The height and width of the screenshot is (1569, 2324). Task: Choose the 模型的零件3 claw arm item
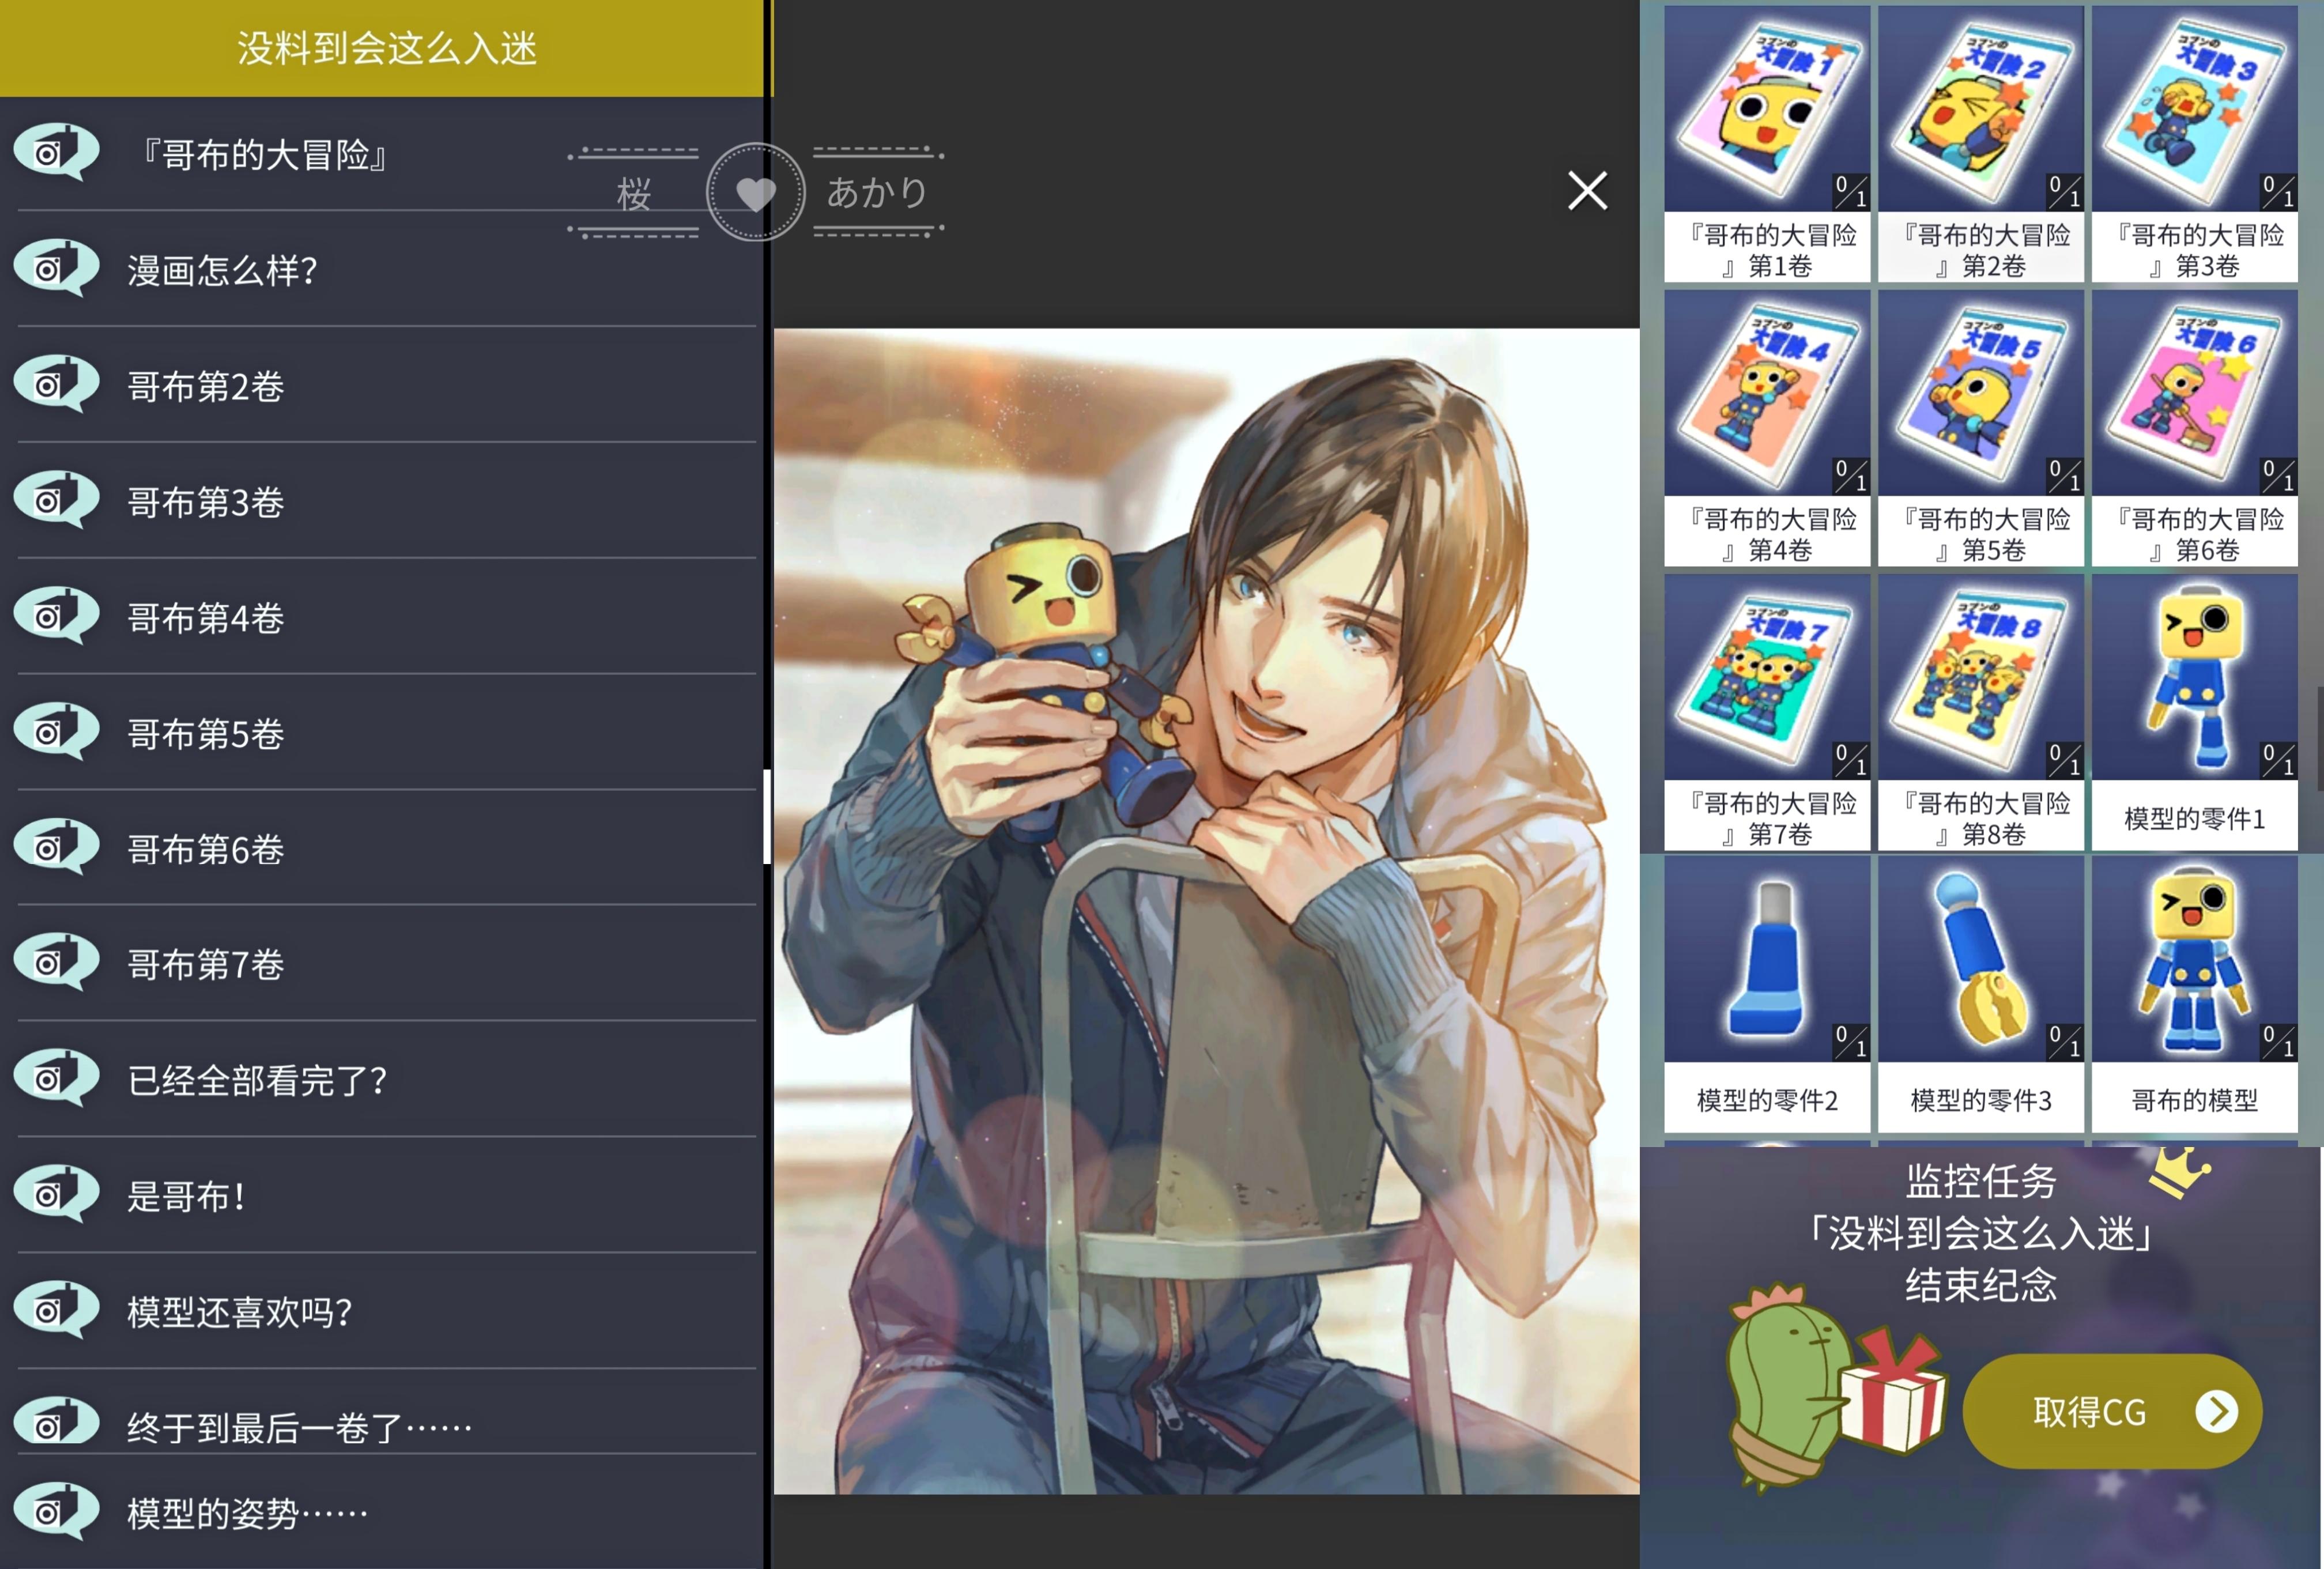[x=1980, y=993]
